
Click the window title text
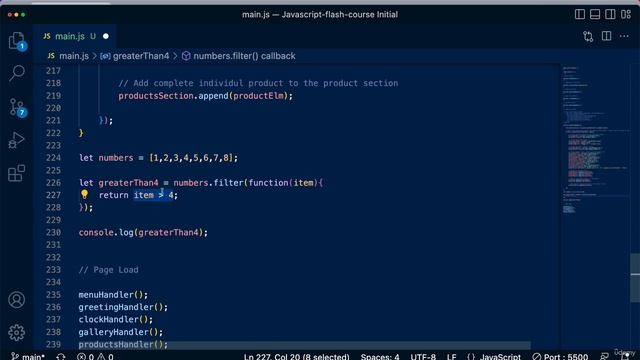click(x=320, y=14)
